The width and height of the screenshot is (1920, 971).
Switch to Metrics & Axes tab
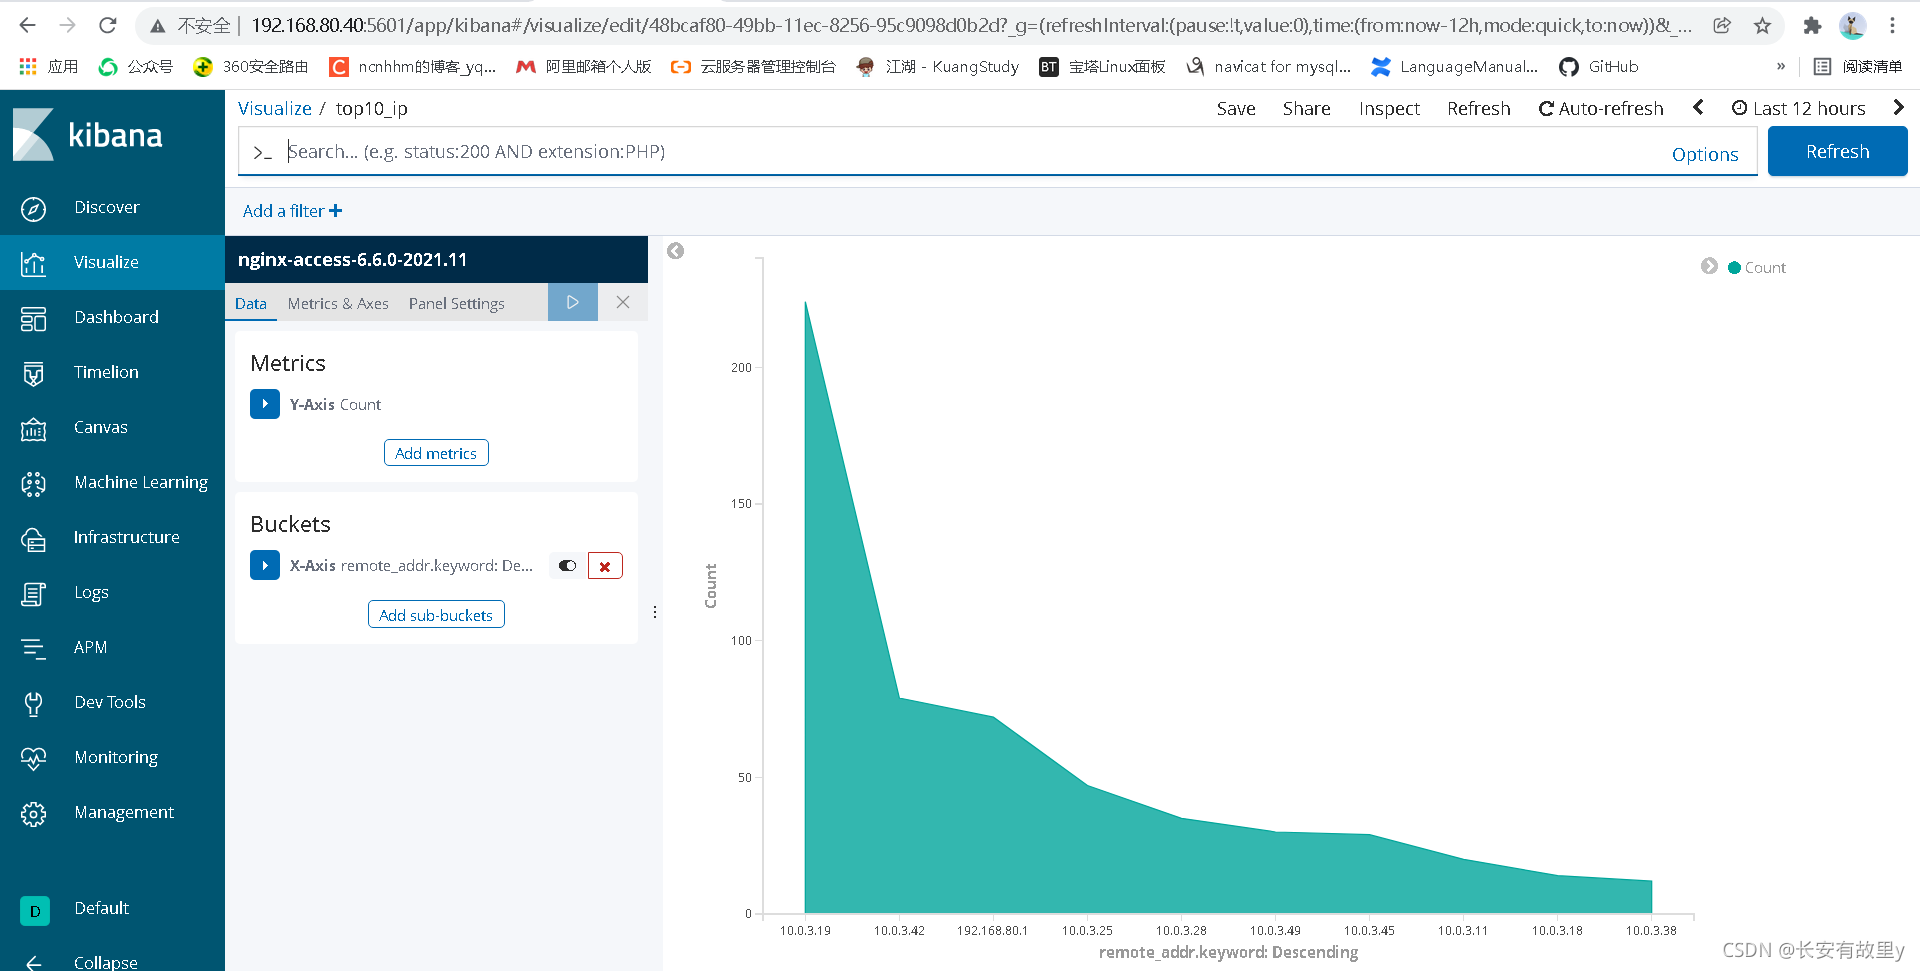338,303
